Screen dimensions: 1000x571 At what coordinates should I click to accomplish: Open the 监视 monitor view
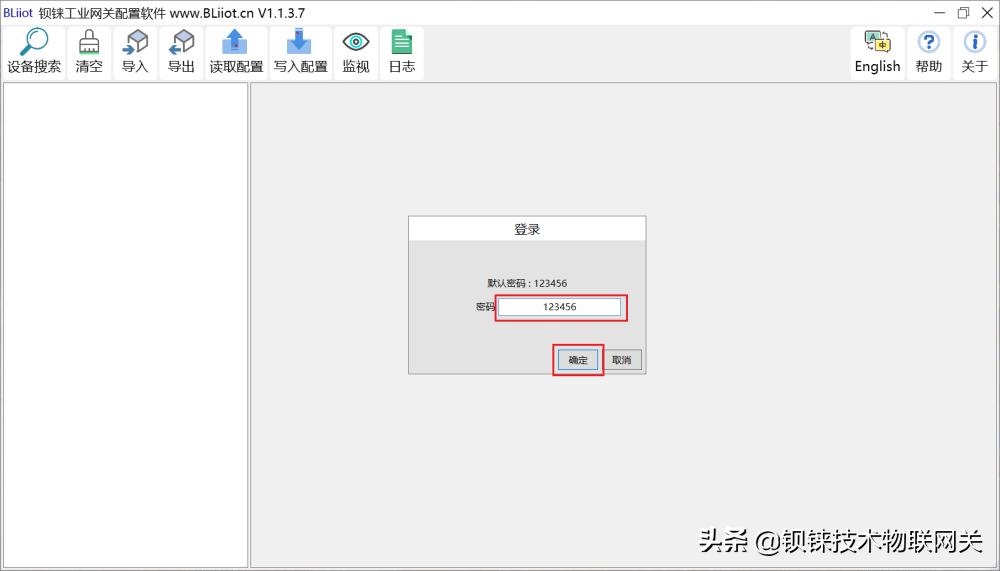click(356, 53)
